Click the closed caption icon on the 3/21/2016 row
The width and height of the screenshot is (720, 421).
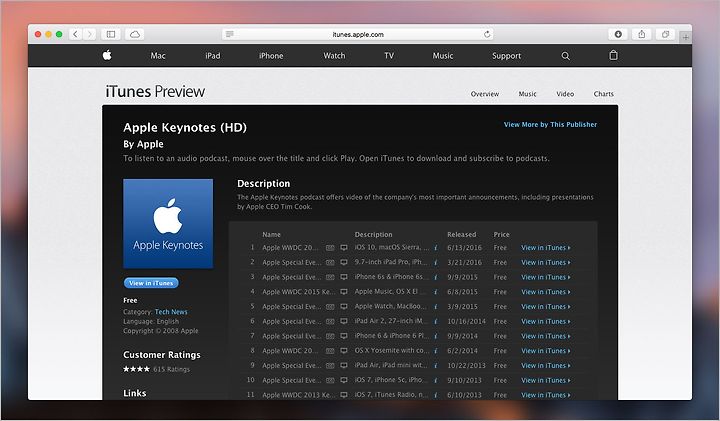pyautogui.click(x=330, y=263)
